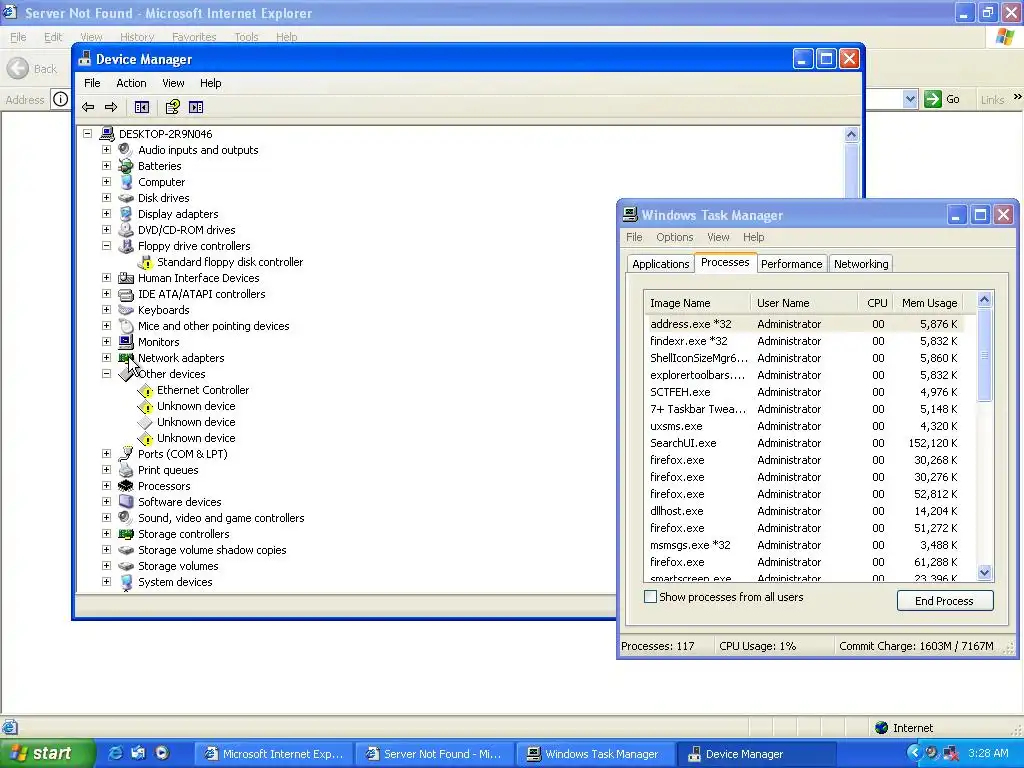1024x768 pixels.
Task: Click the Device Manager scroll up arrow
Action: point(851,135)
